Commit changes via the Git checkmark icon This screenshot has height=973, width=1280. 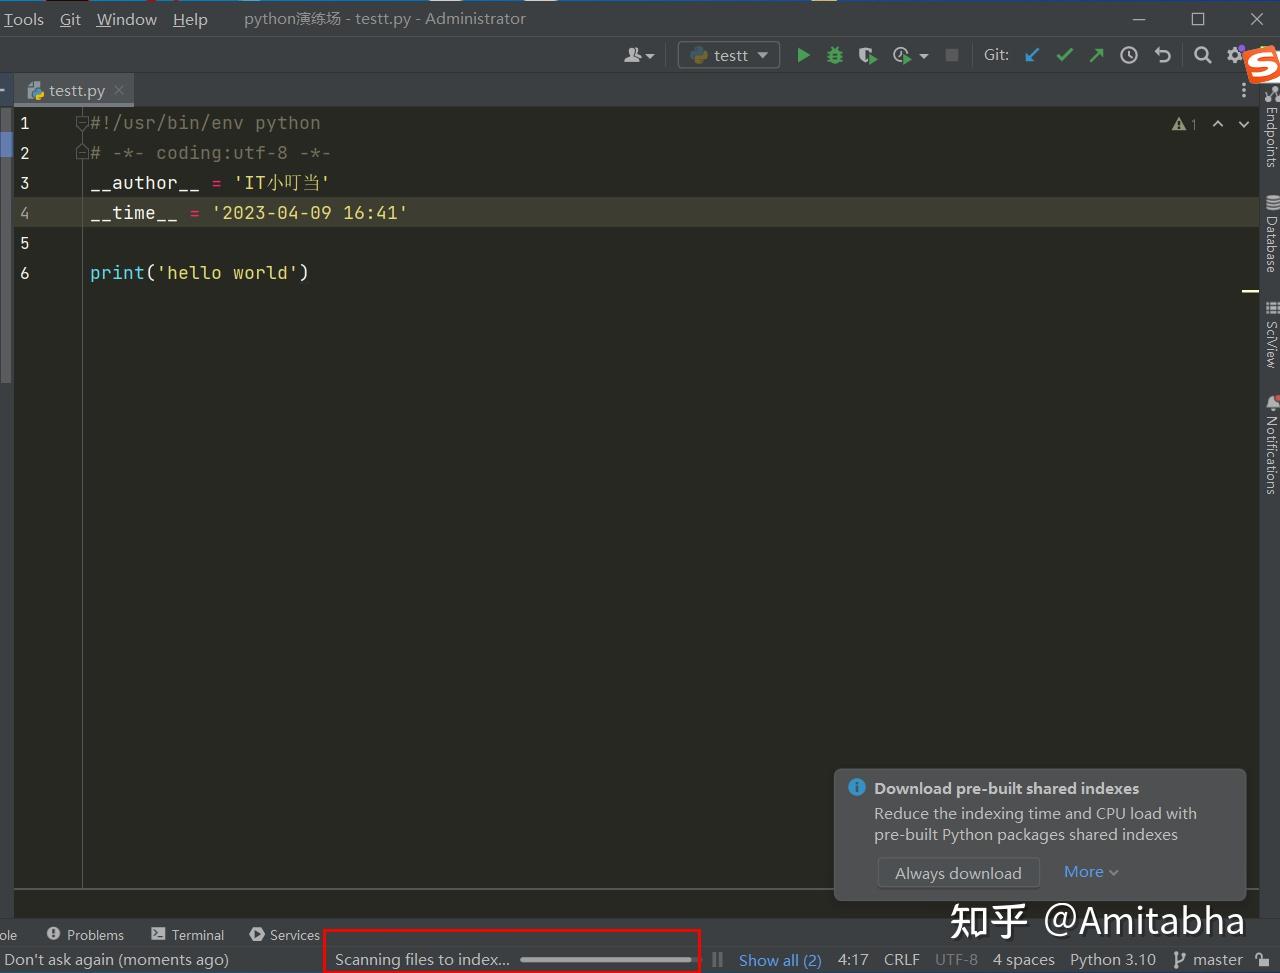pos(1064,55)
